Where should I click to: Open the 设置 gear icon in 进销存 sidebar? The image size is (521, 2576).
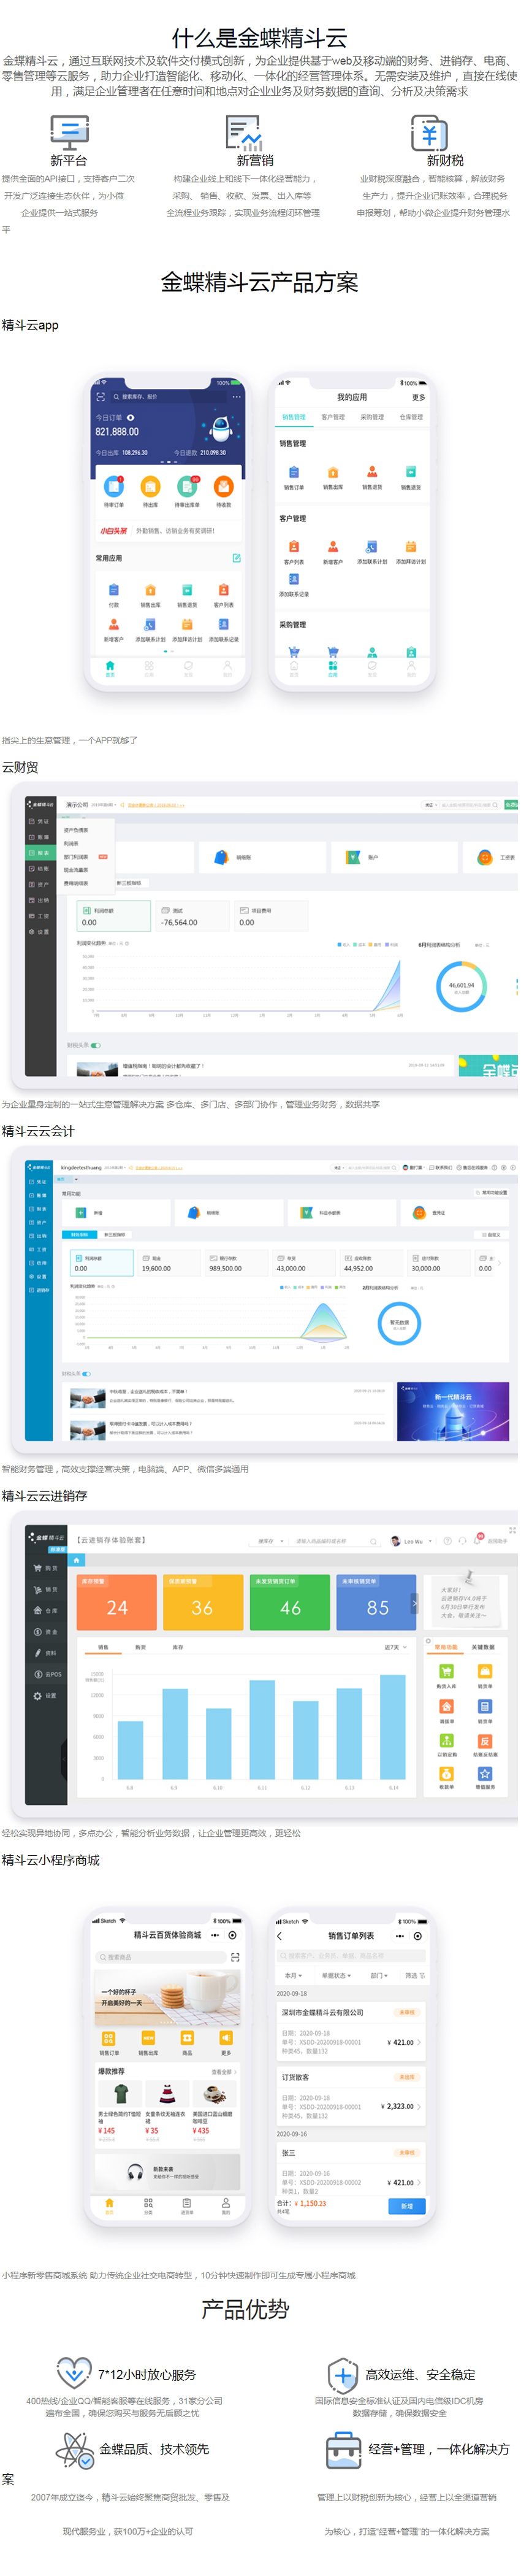38,1696
